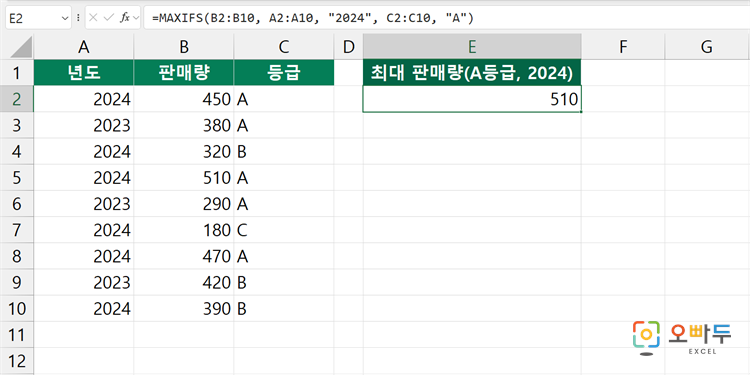Select the grade B cell in row 10
Viewport: 750px width, 375px height.
tap(284, 309)
